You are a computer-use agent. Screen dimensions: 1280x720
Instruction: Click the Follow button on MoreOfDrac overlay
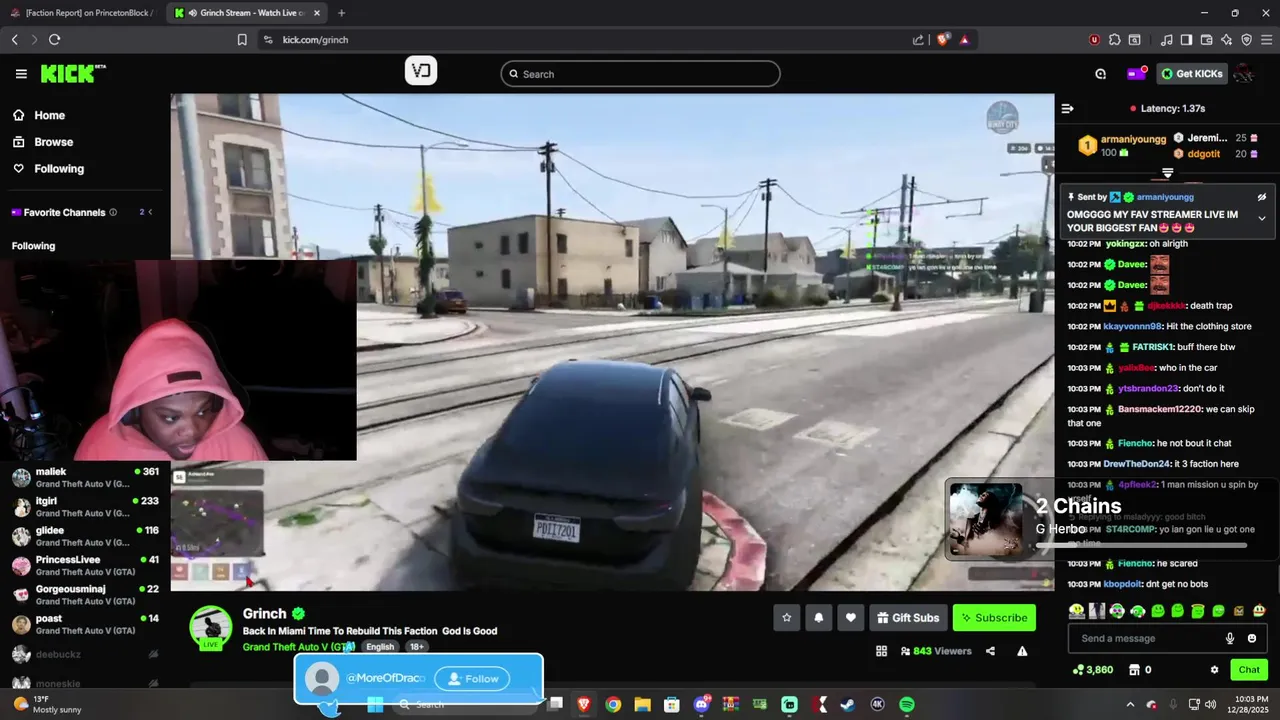click(x=472, y=678)
